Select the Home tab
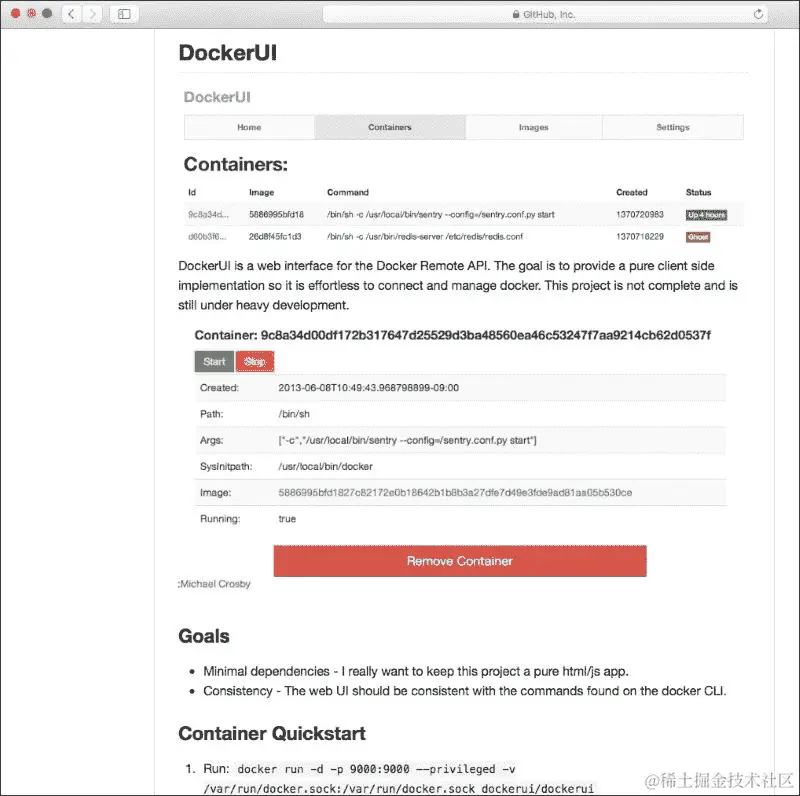 click(249, 127)
